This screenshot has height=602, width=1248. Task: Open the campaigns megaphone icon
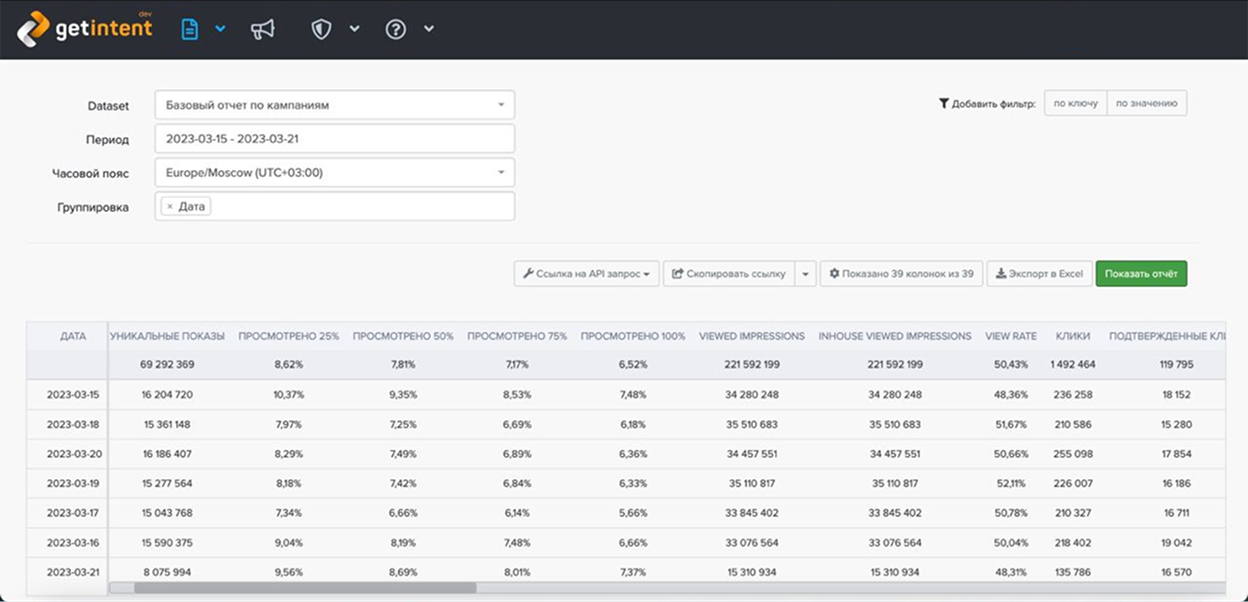coord(263,29)
